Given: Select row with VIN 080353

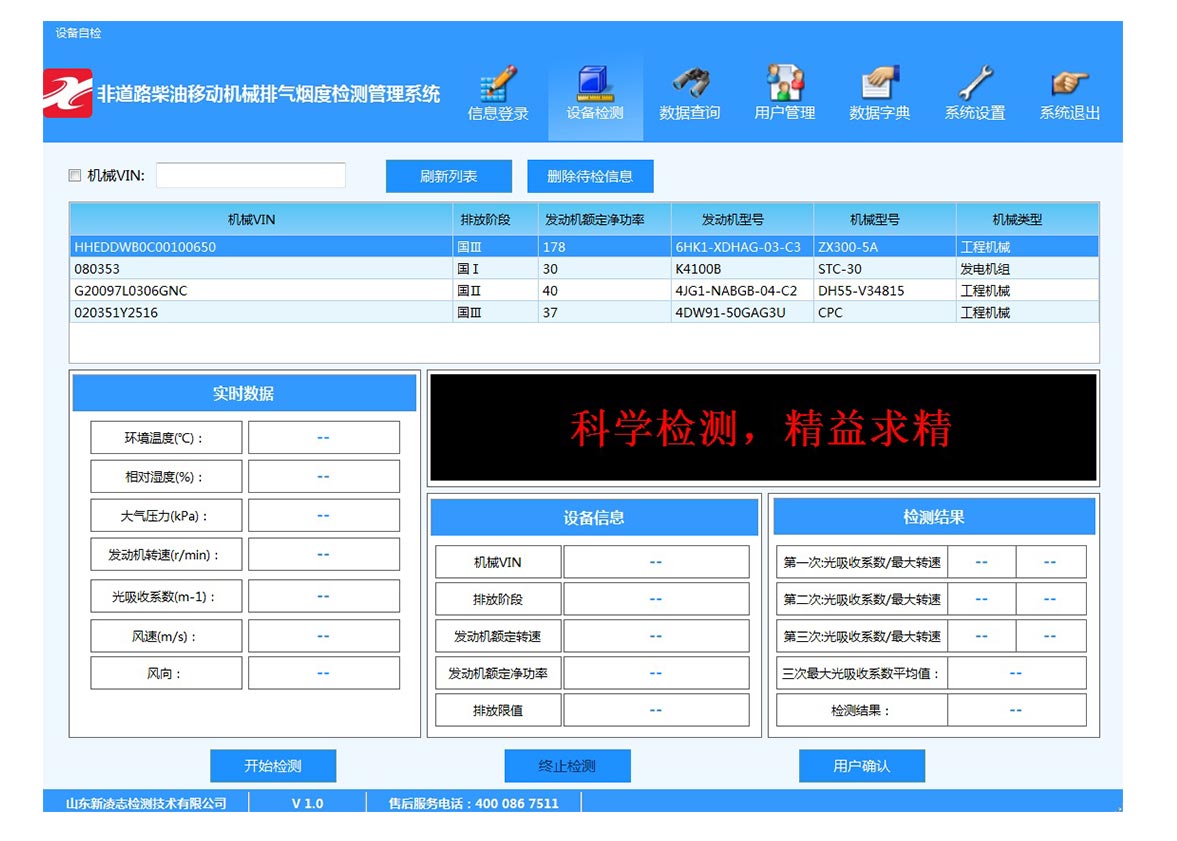Looking at the screenshot, I should [x=260, y=269].
